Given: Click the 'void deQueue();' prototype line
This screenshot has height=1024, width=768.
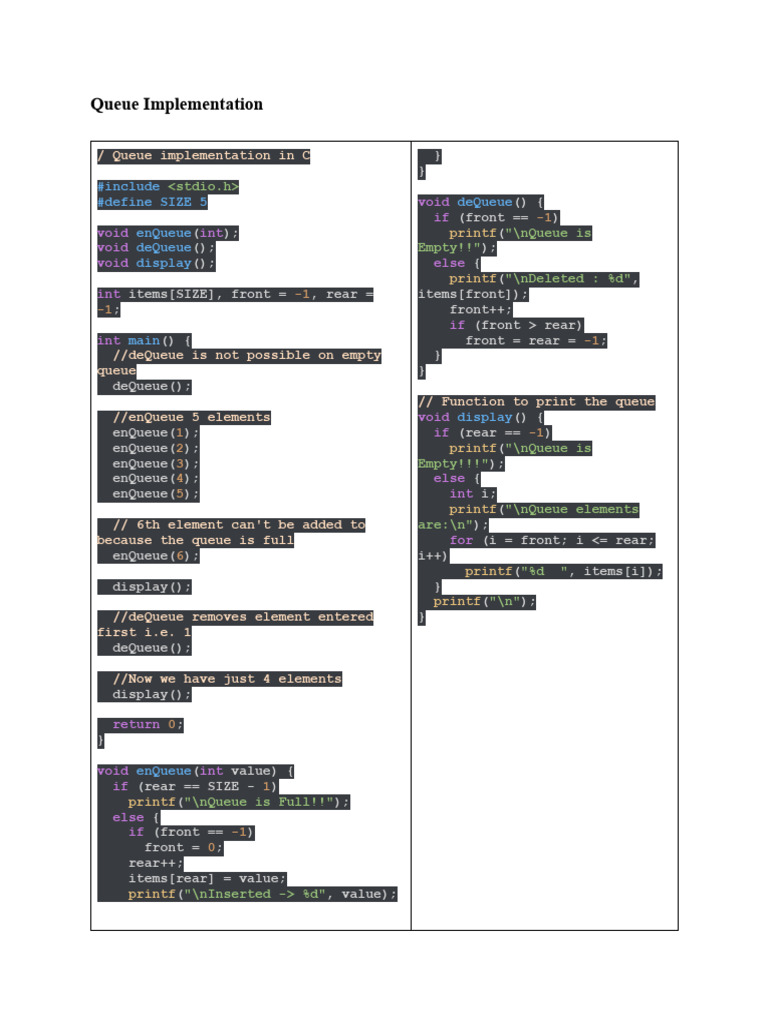Looking at the screenshot, I should tap(156, 248).
